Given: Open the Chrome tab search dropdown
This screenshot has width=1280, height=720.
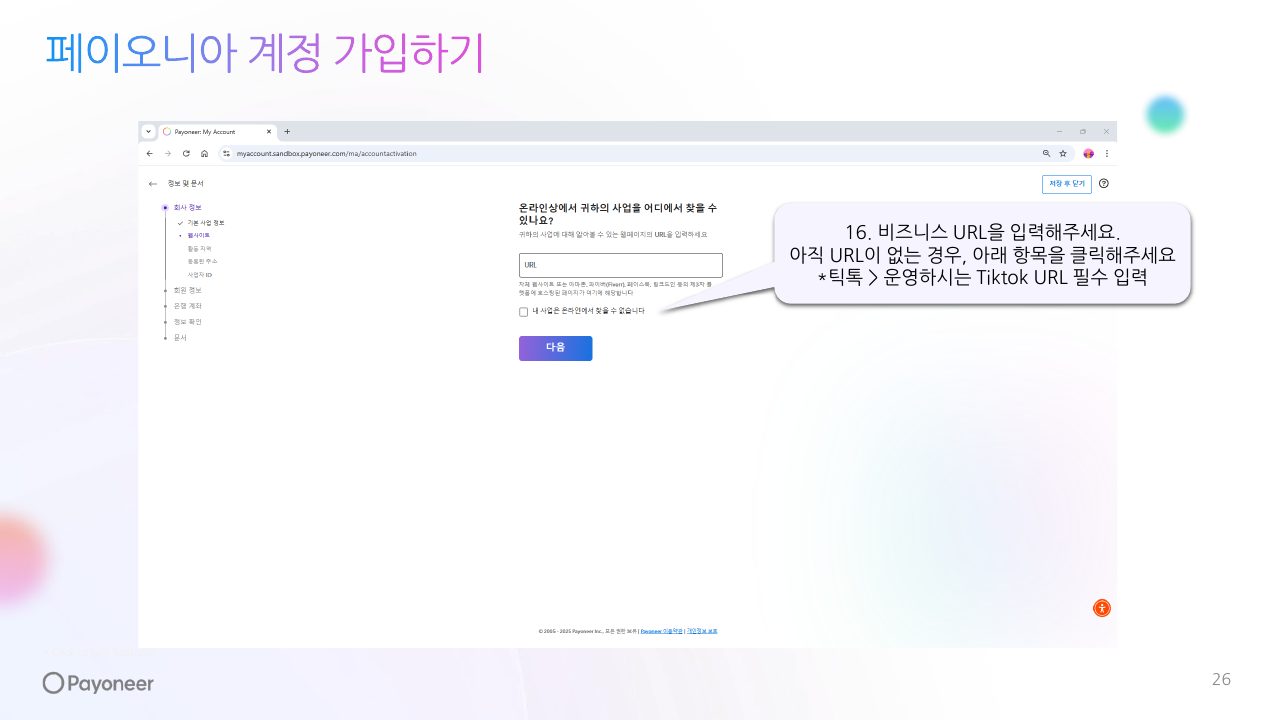Looking at the screenshot, I should click(x=148, y=132).
